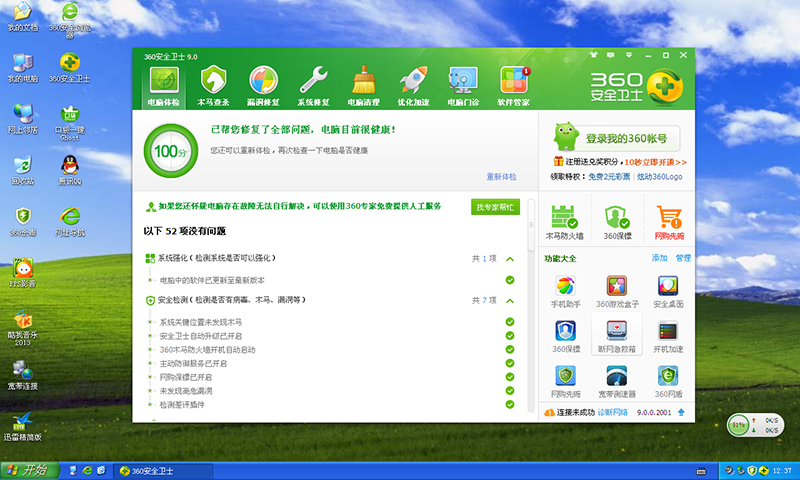800x480 pixels.
Task: Launch 优化加速 rocket icon
Action: tap(414, 85)
